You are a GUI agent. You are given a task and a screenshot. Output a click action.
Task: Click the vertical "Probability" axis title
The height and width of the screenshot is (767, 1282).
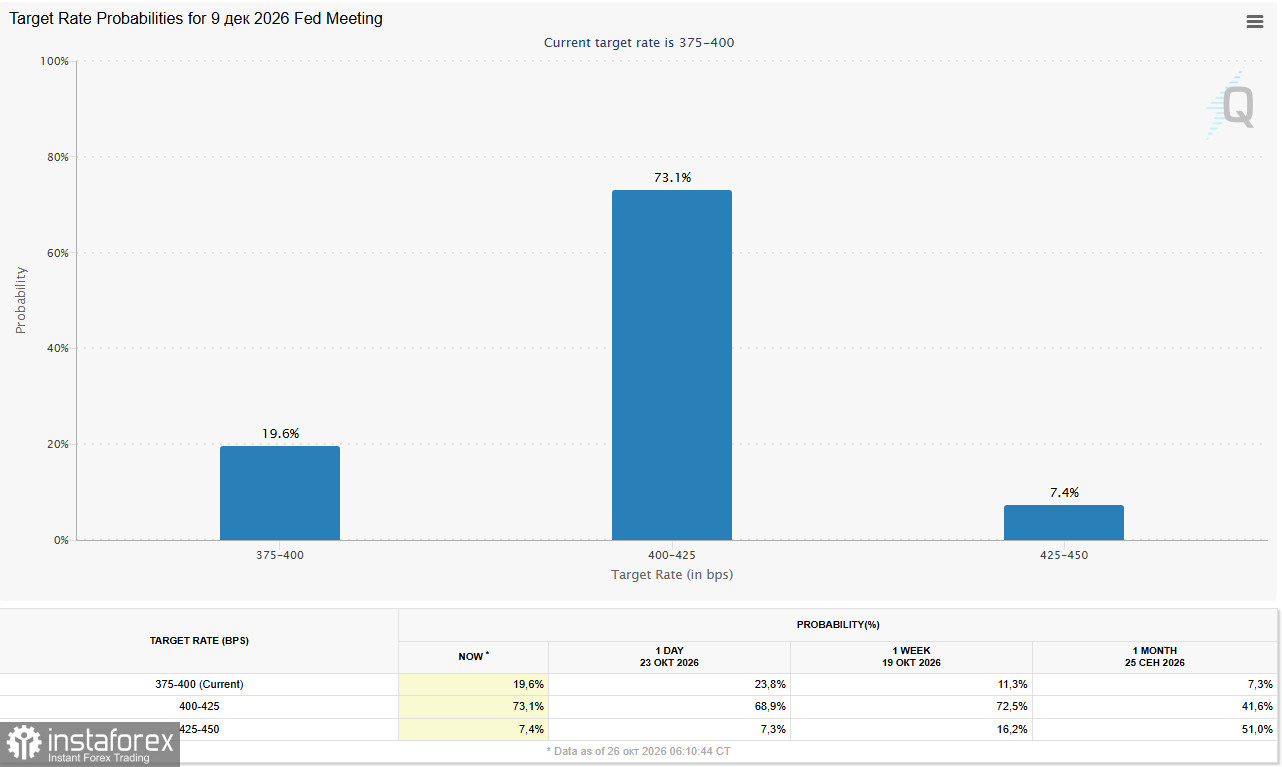pyautogui.click(x=21, y=300)
